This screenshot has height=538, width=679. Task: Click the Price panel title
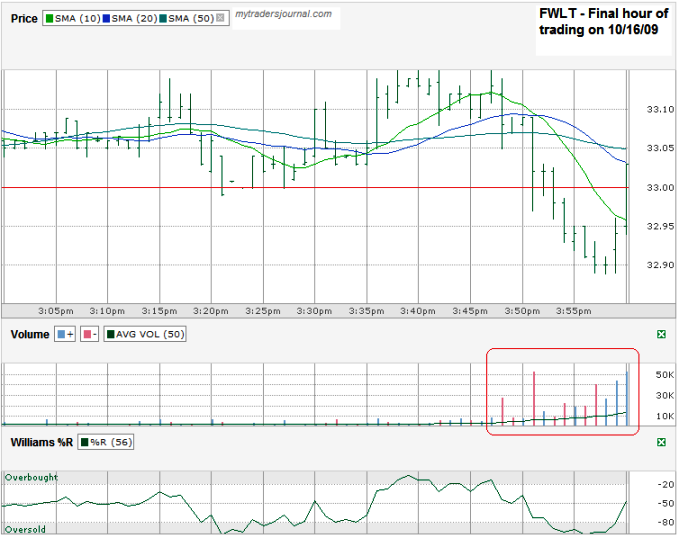point(24,19)
